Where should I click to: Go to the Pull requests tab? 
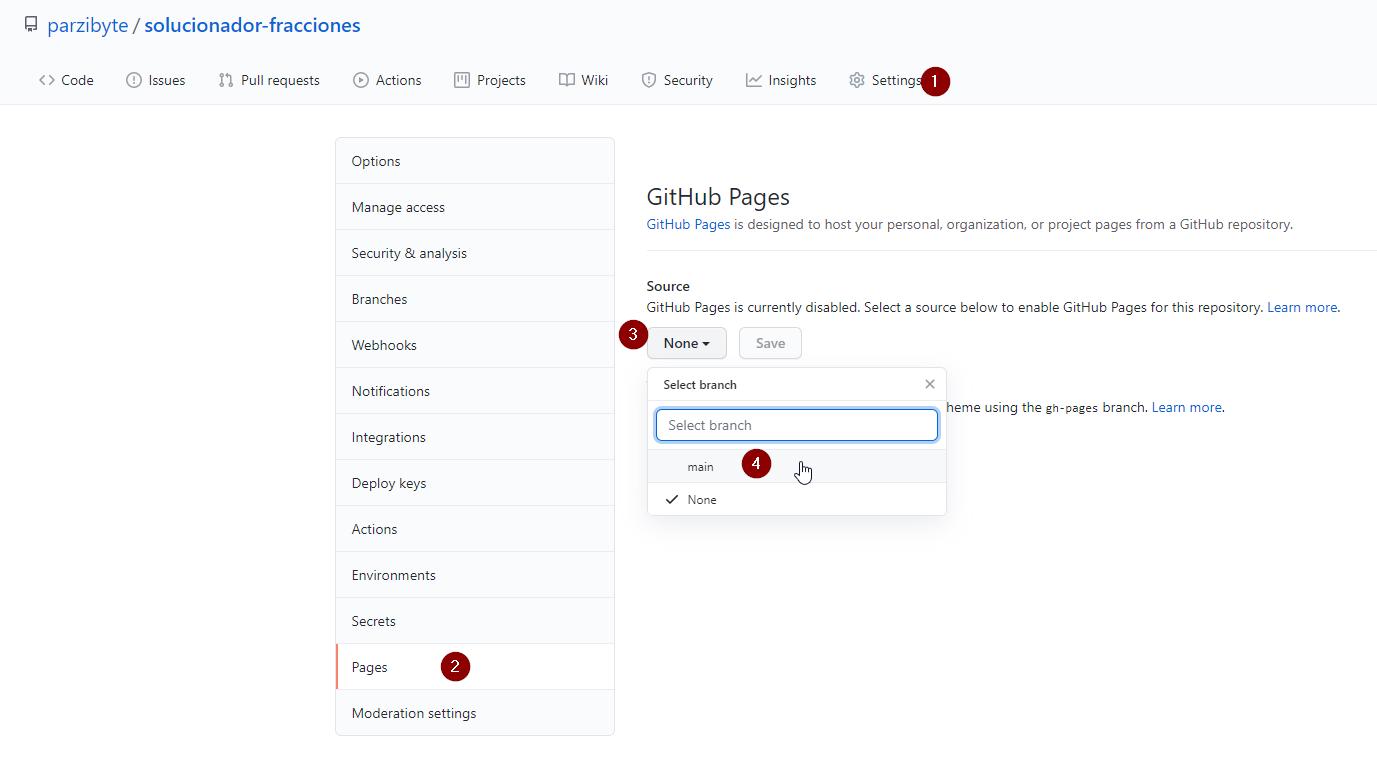[x=269, y=80]
